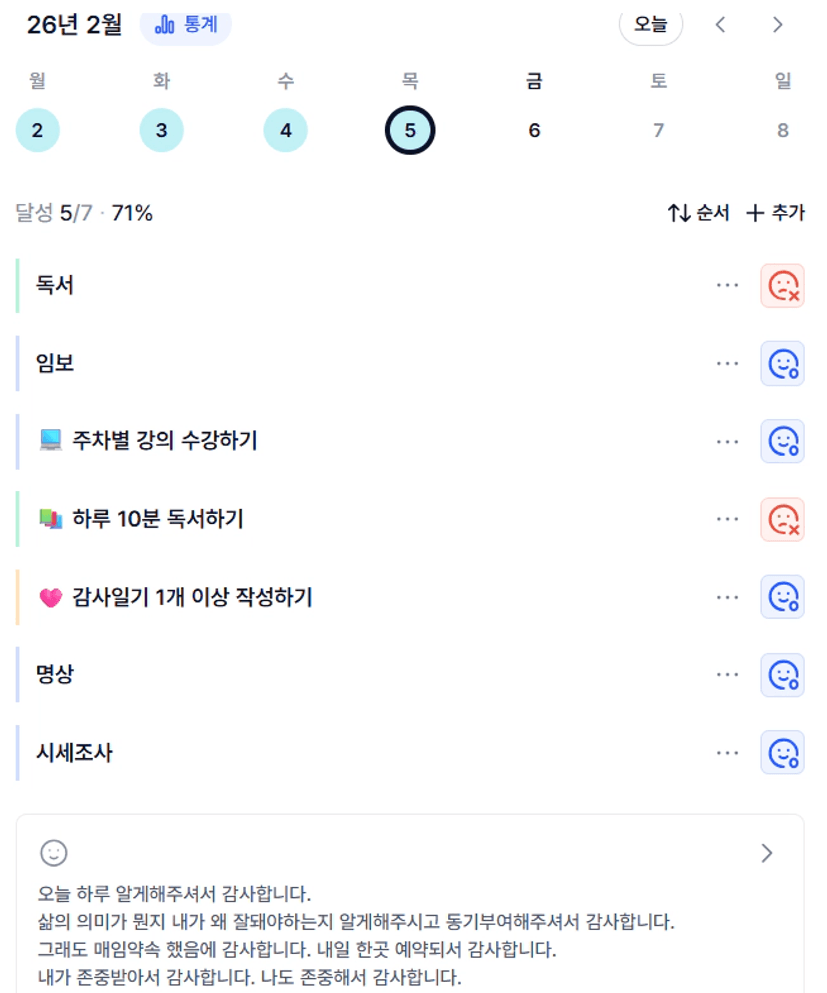Image resolution: width=827 pixels, height=993 pixels.
Task: Go to next week with right chevron
Action: click(x=777, y=25)
